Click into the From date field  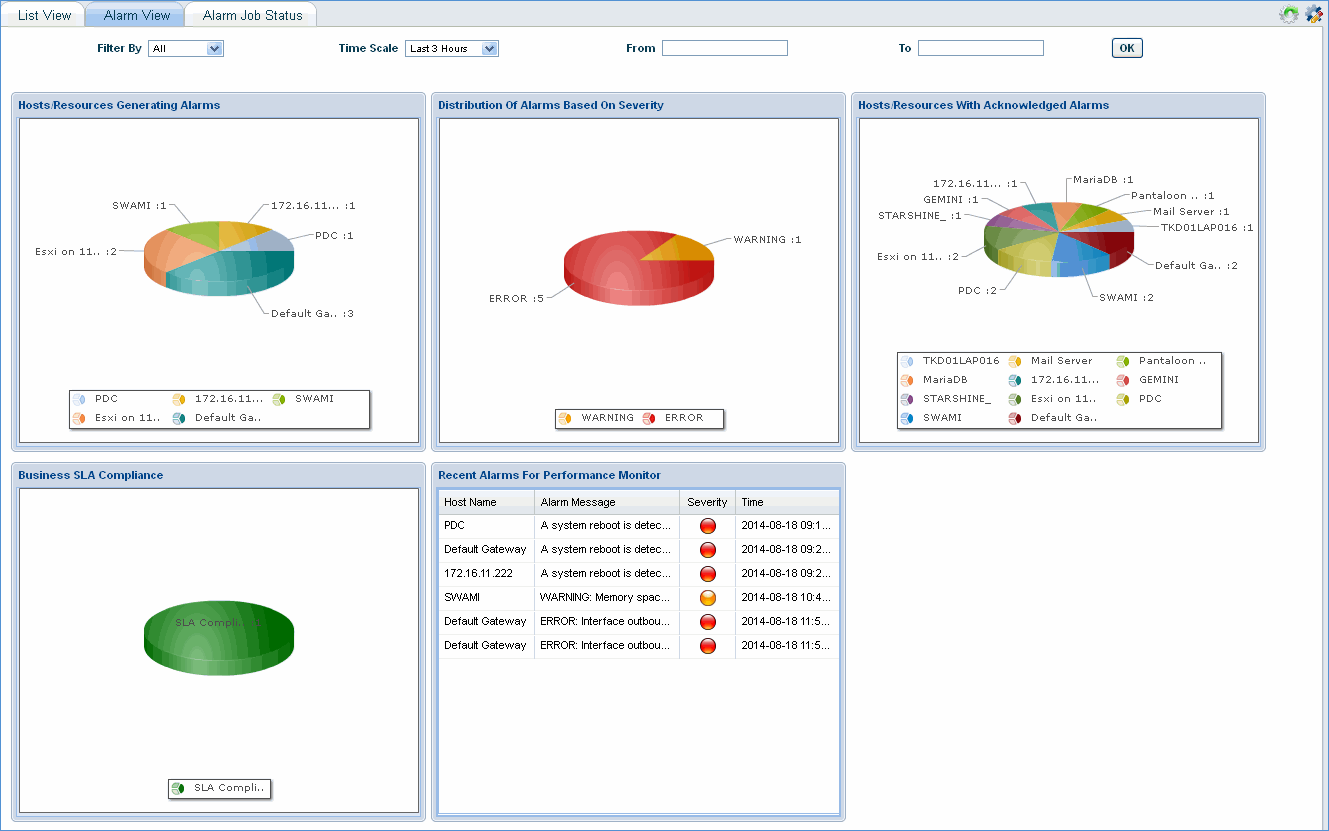(x=724, y=48)
